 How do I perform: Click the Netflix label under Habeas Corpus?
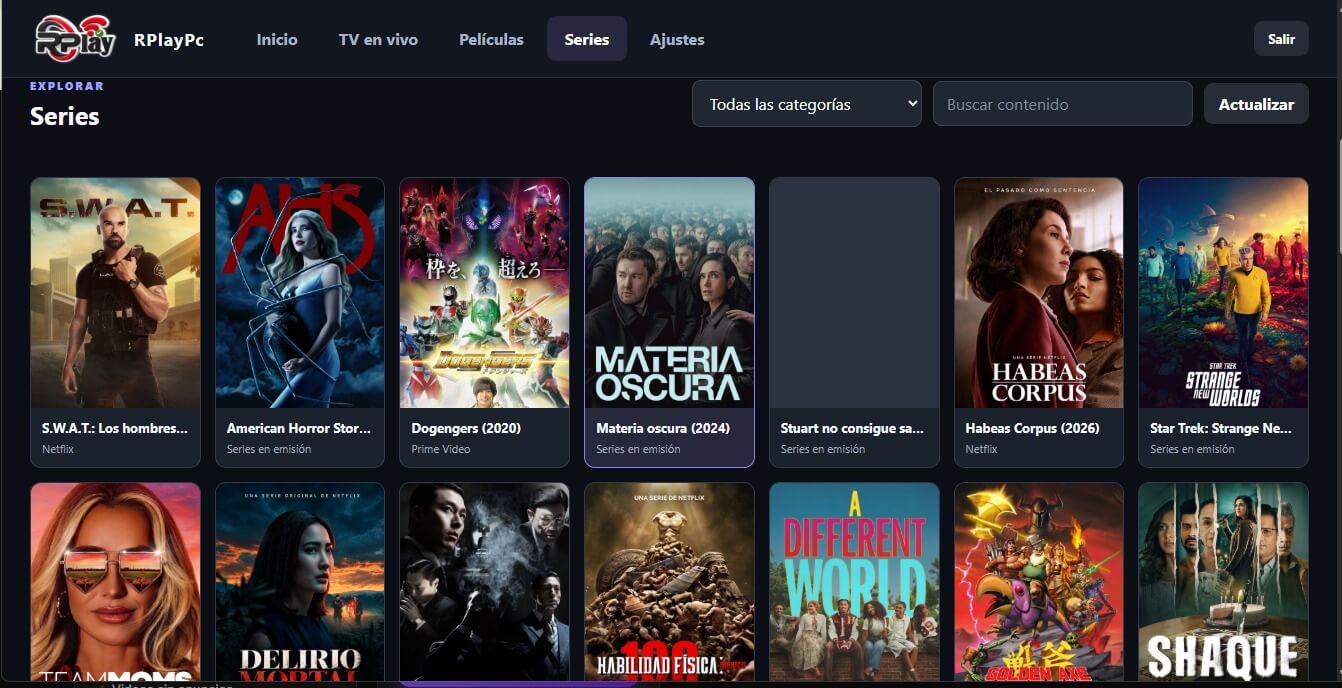(981, 449)
